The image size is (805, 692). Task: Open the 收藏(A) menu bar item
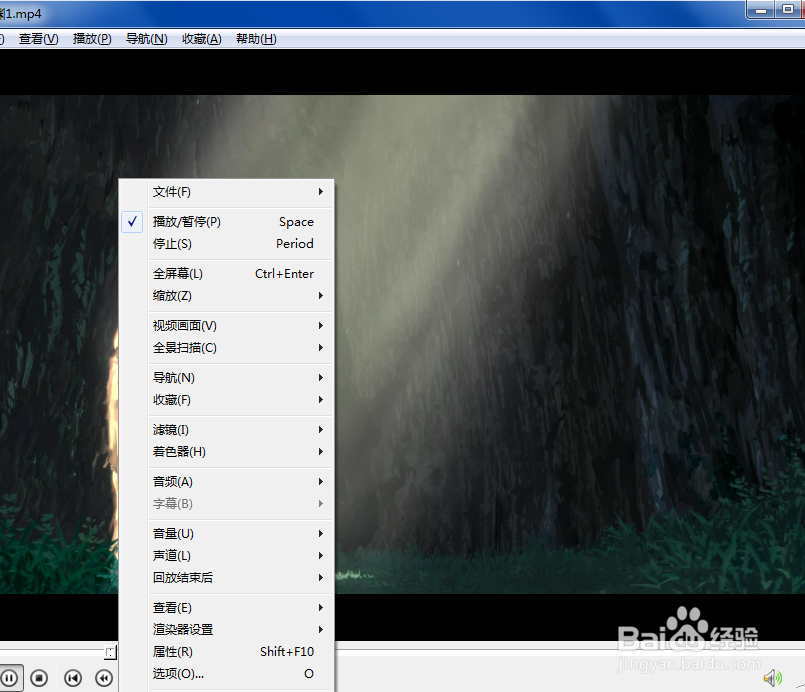coord(202,39)
